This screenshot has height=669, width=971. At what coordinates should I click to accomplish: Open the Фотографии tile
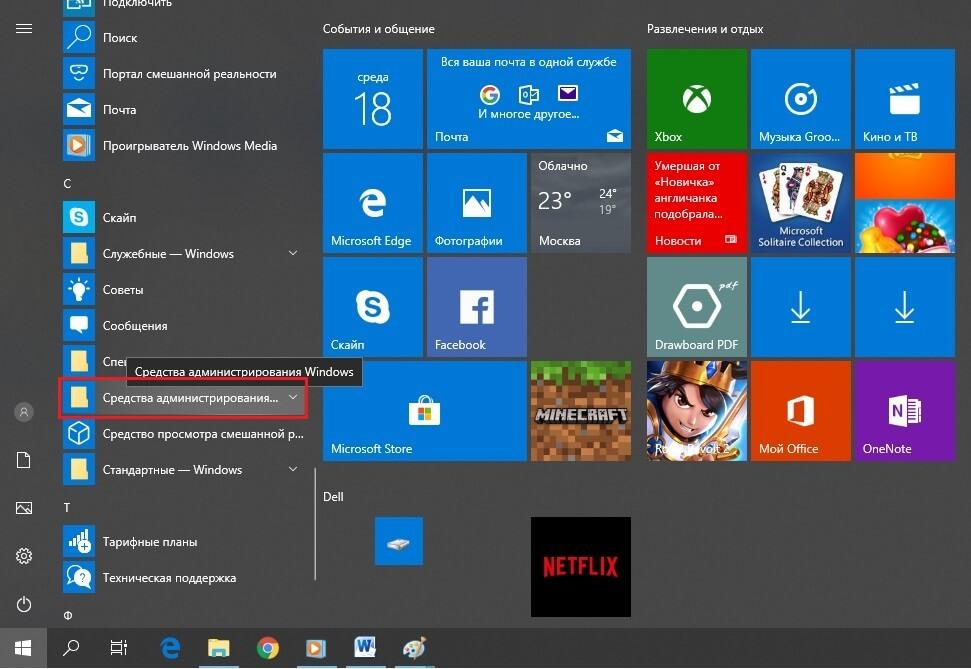pyautogui.click(x=477, y=203)
